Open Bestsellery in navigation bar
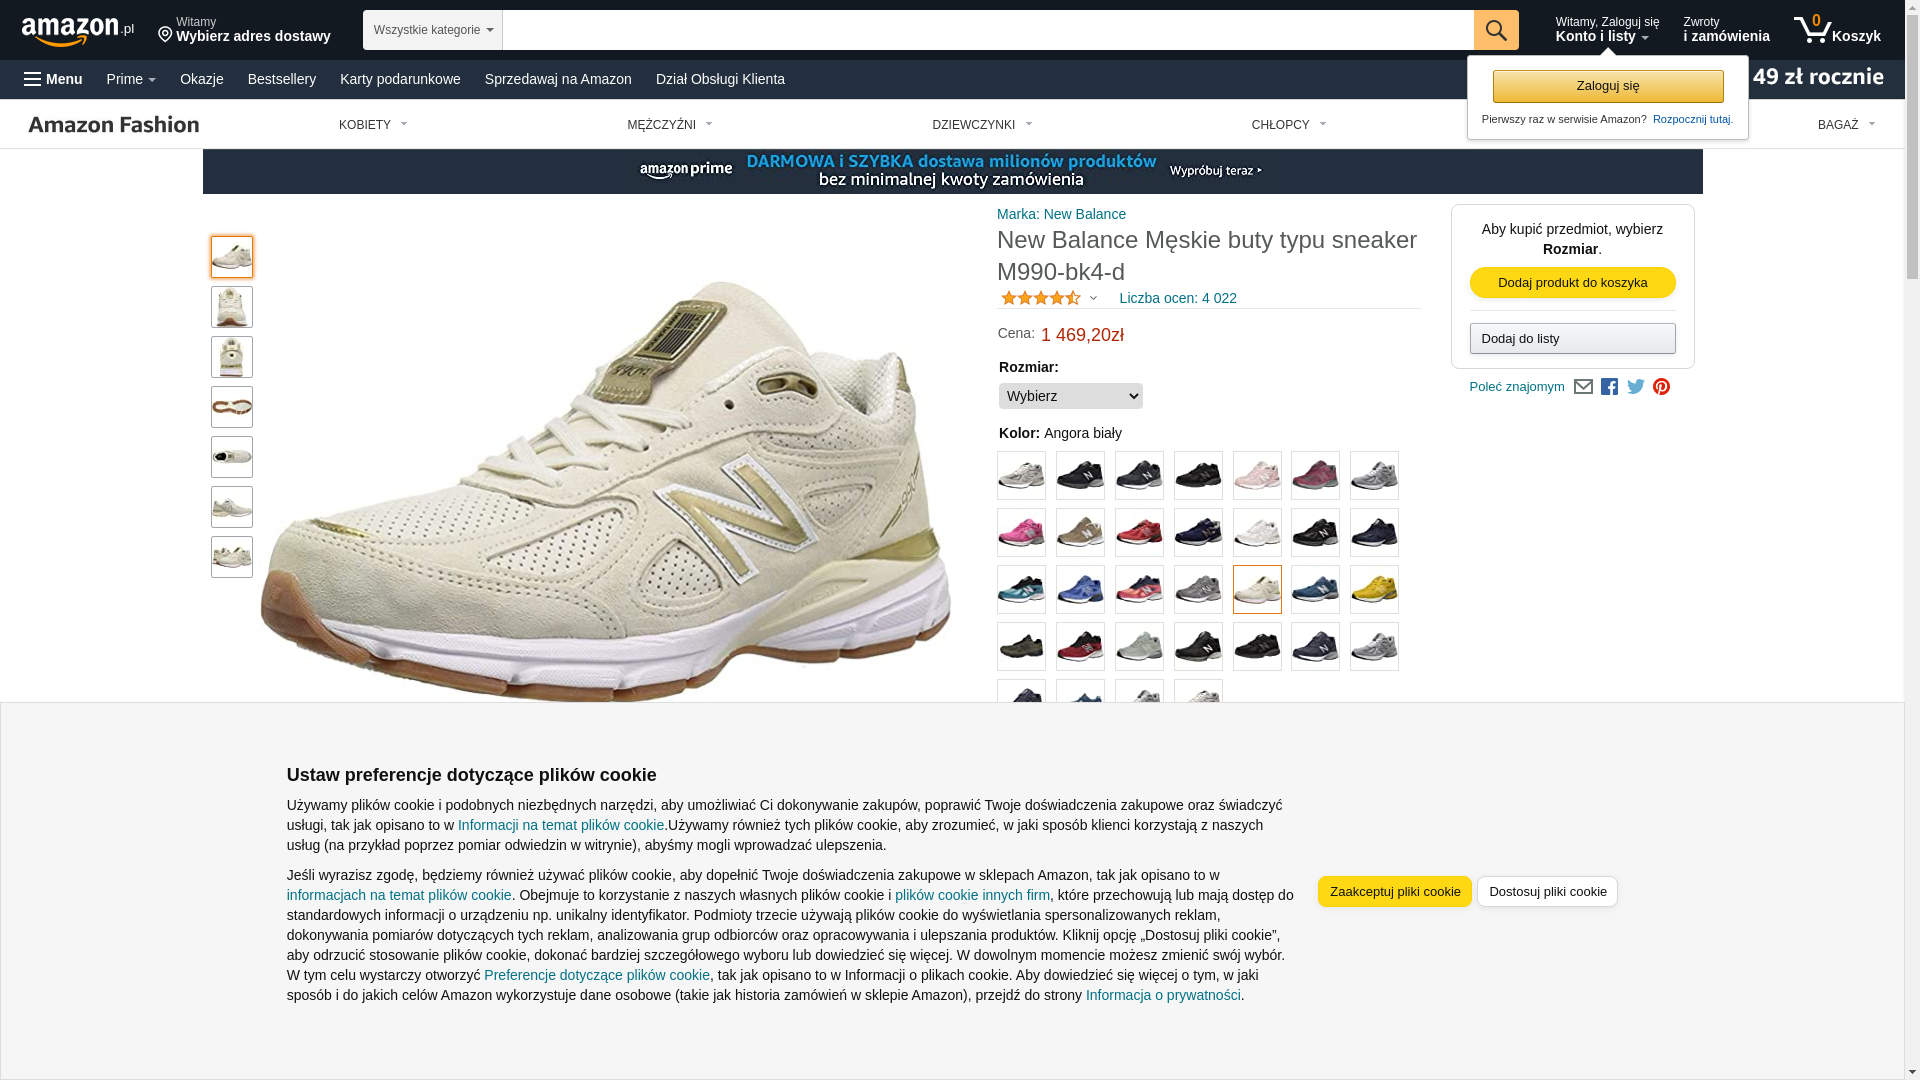1920x1080 pixels. coord(282,79)
